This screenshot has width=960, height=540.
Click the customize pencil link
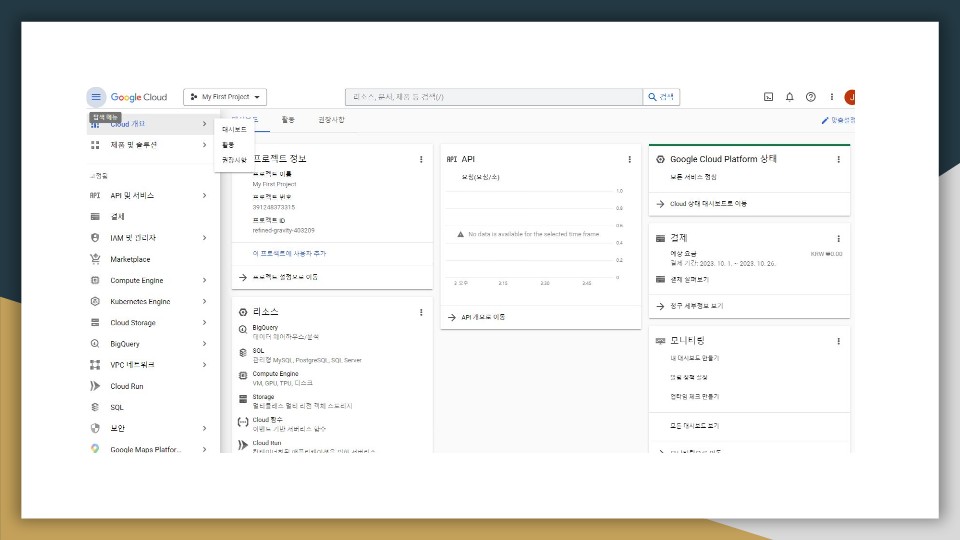click(838, 120)
